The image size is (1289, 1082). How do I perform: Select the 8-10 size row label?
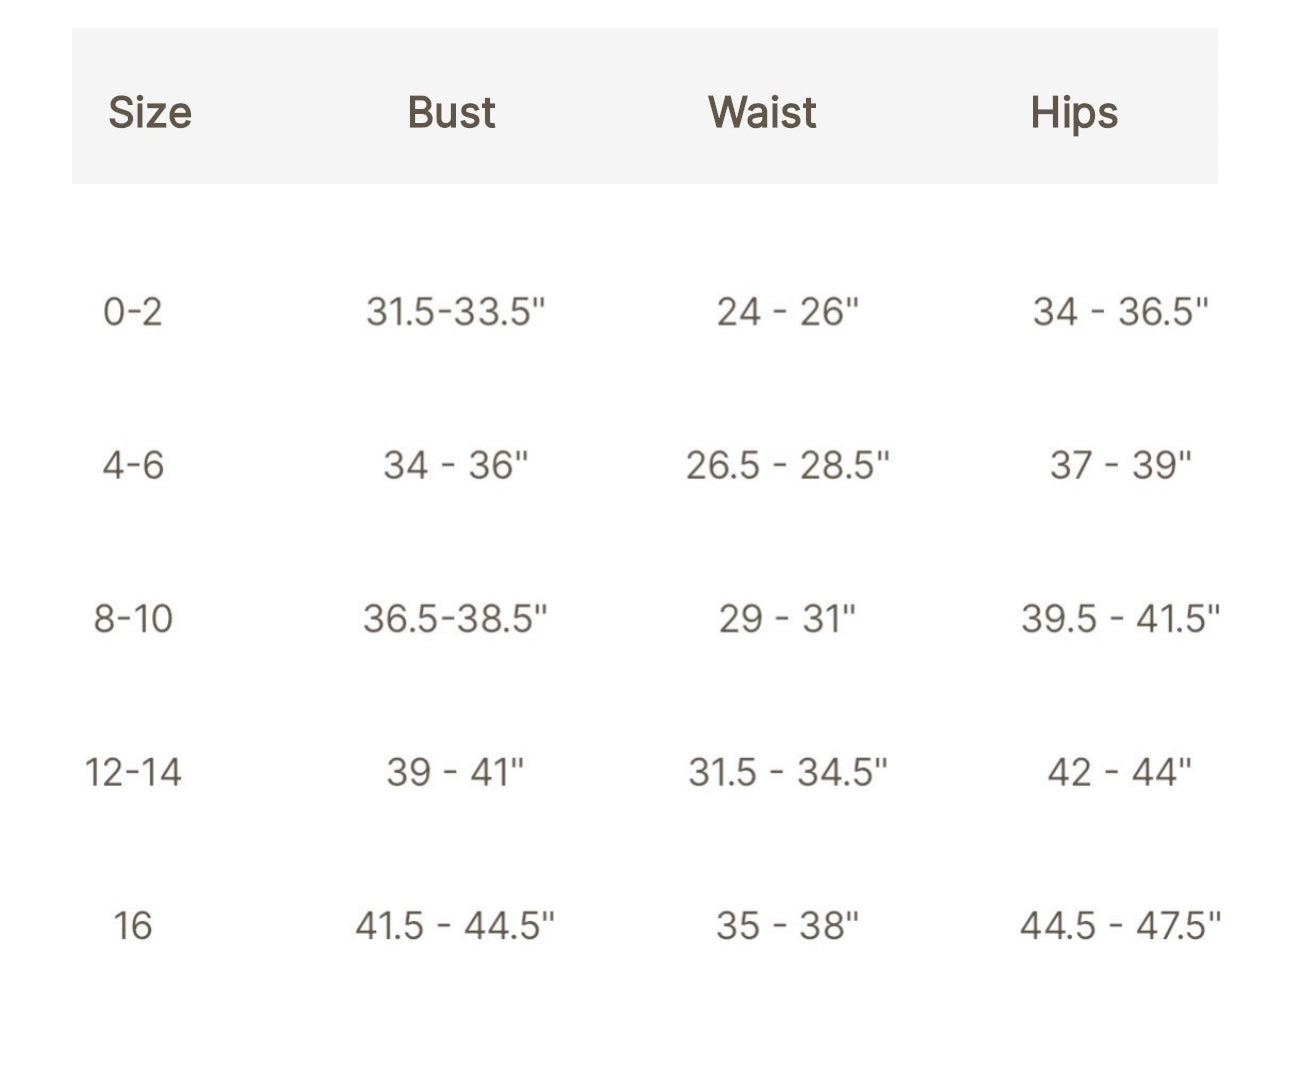[133, 619]
